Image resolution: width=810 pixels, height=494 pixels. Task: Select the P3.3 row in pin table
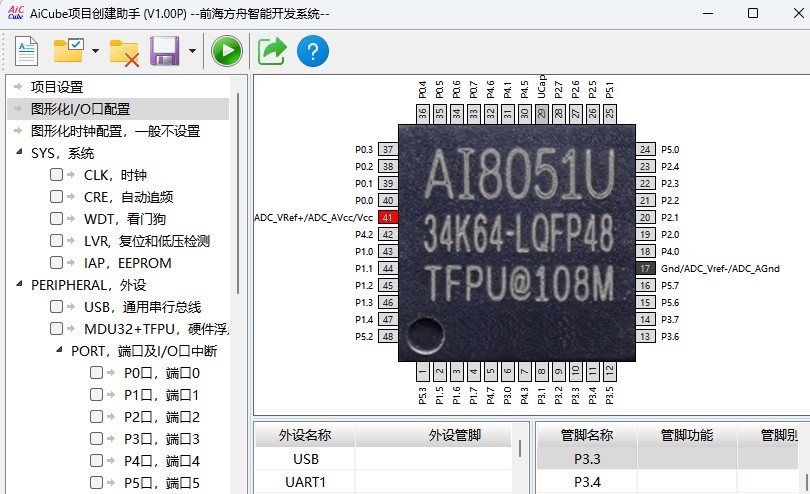(667, 459)
